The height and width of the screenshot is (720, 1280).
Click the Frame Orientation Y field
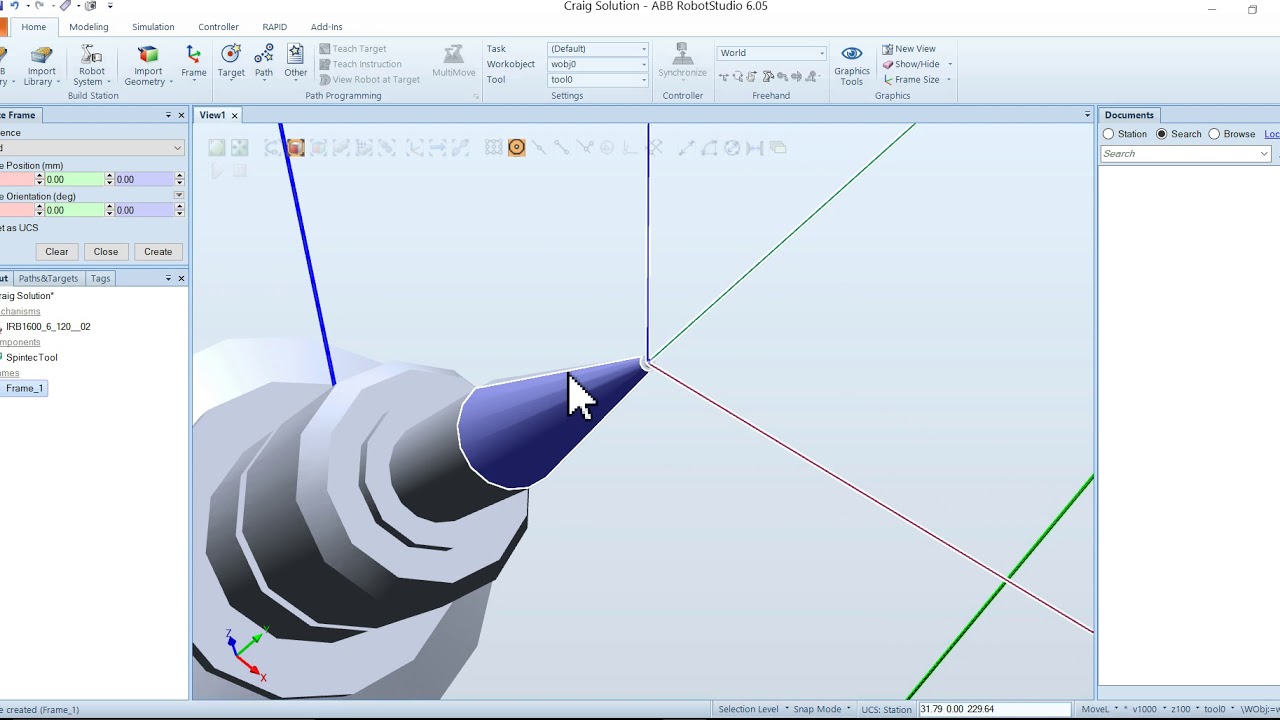click(74, 210)
